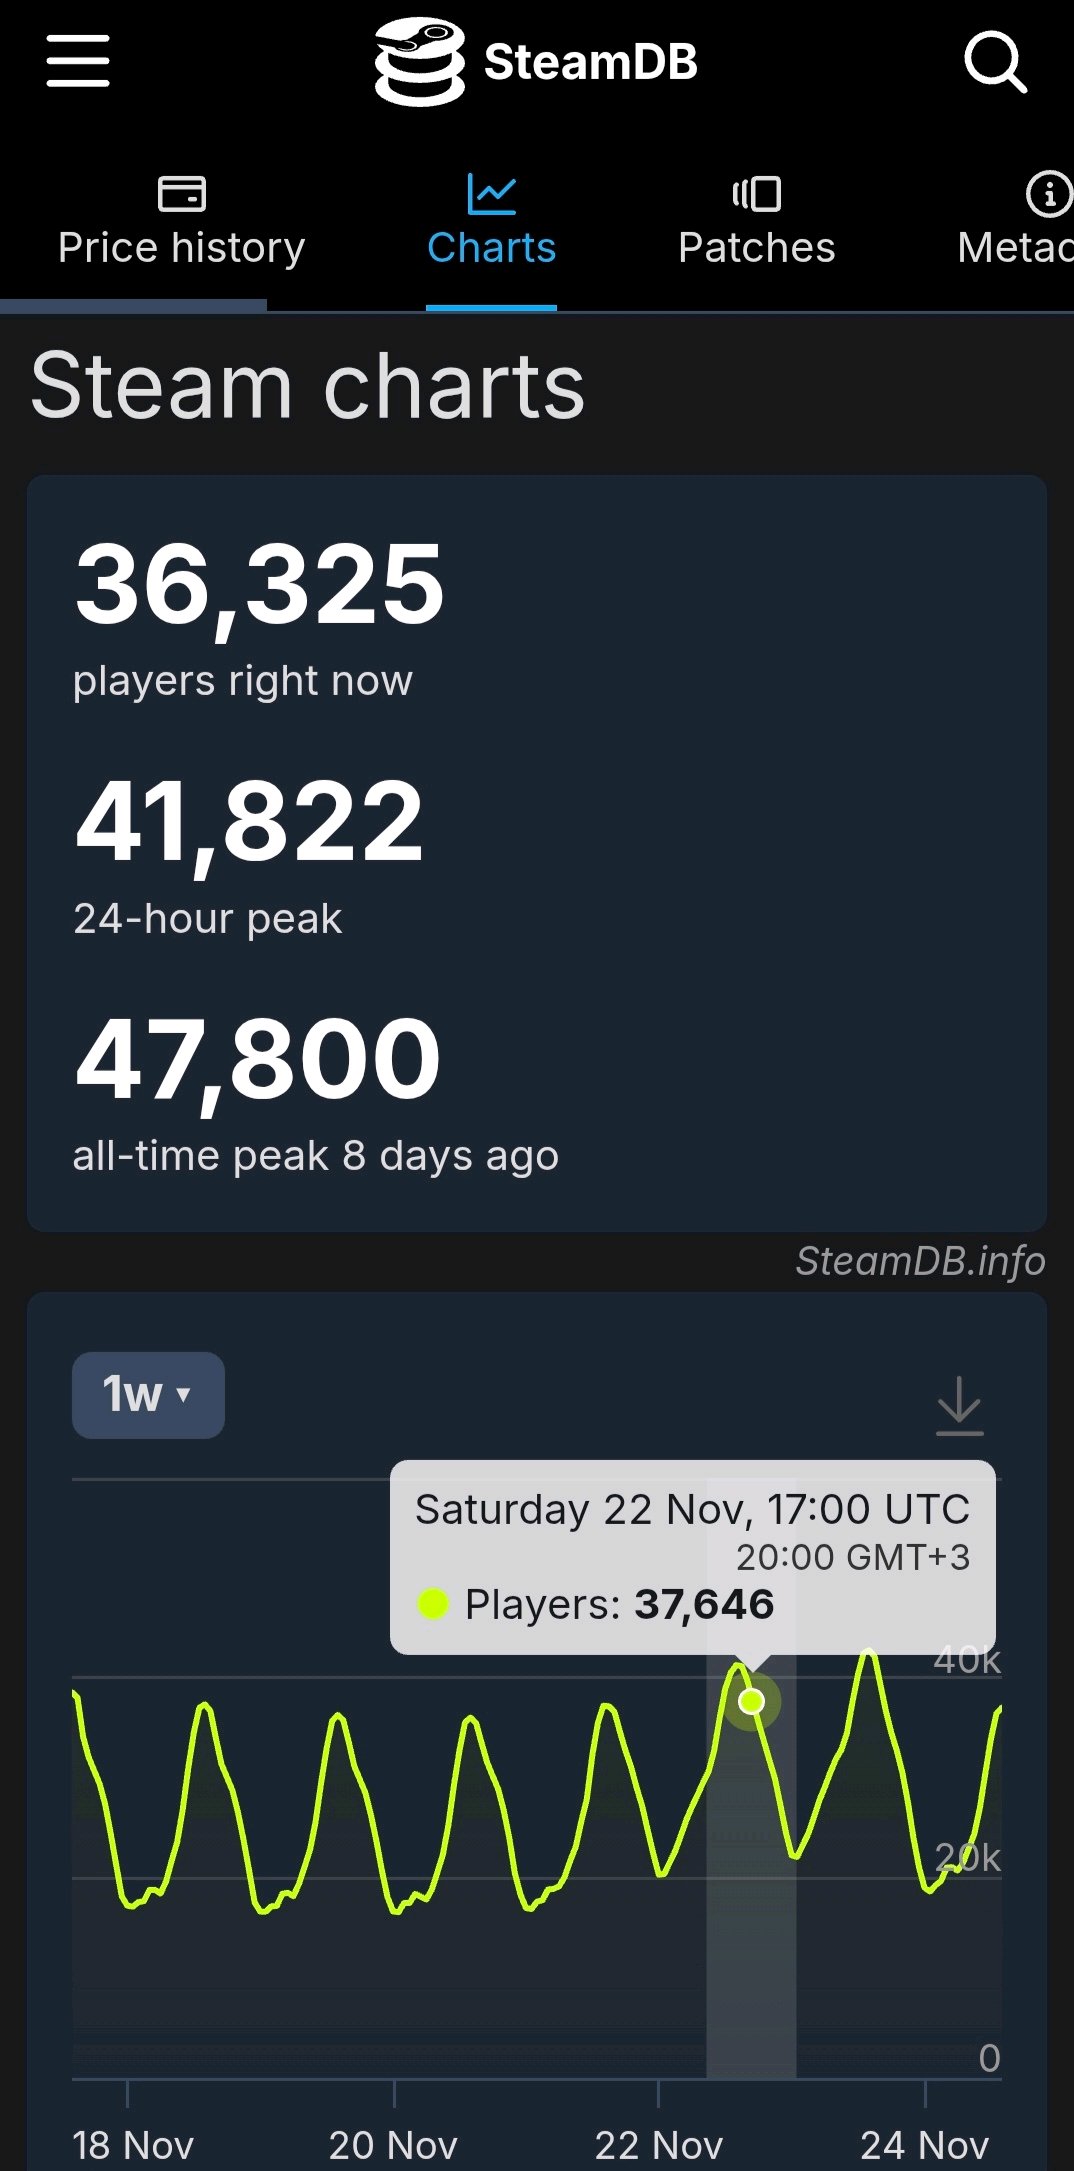1074x2171 pixels.
Task: Click the Price history wallet icon
Action: tap(182, 193)
